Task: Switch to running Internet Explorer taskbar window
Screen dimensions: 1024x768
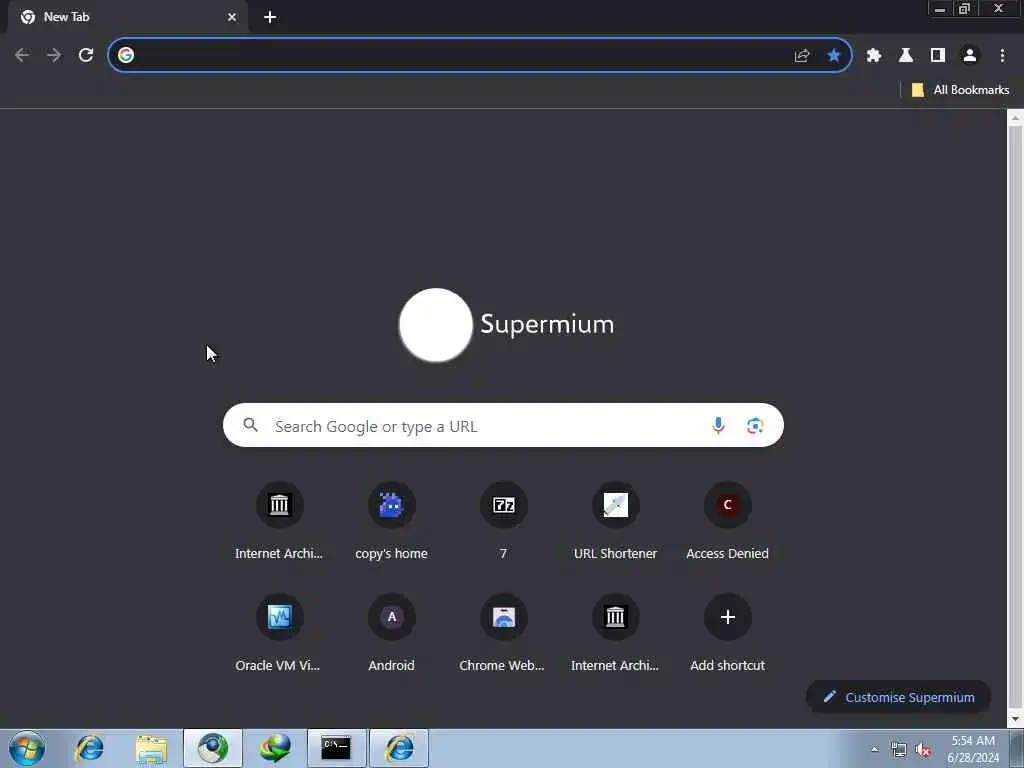Action: point(399,748)
